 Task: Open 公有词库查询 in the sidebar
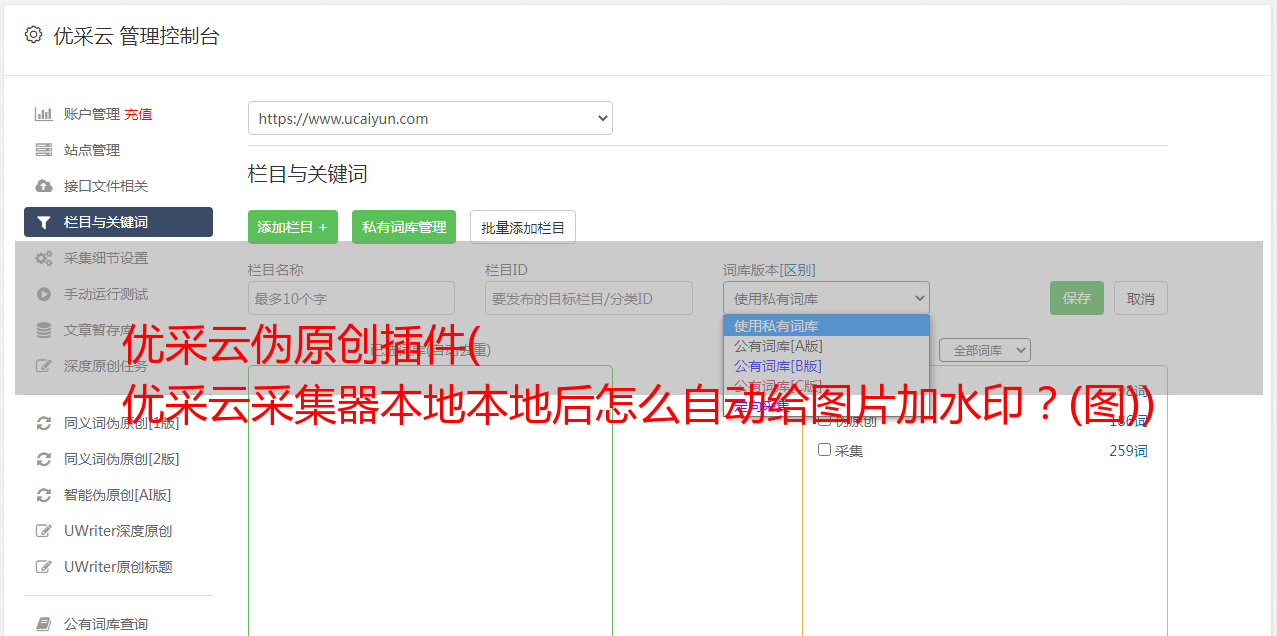[106, 624]
